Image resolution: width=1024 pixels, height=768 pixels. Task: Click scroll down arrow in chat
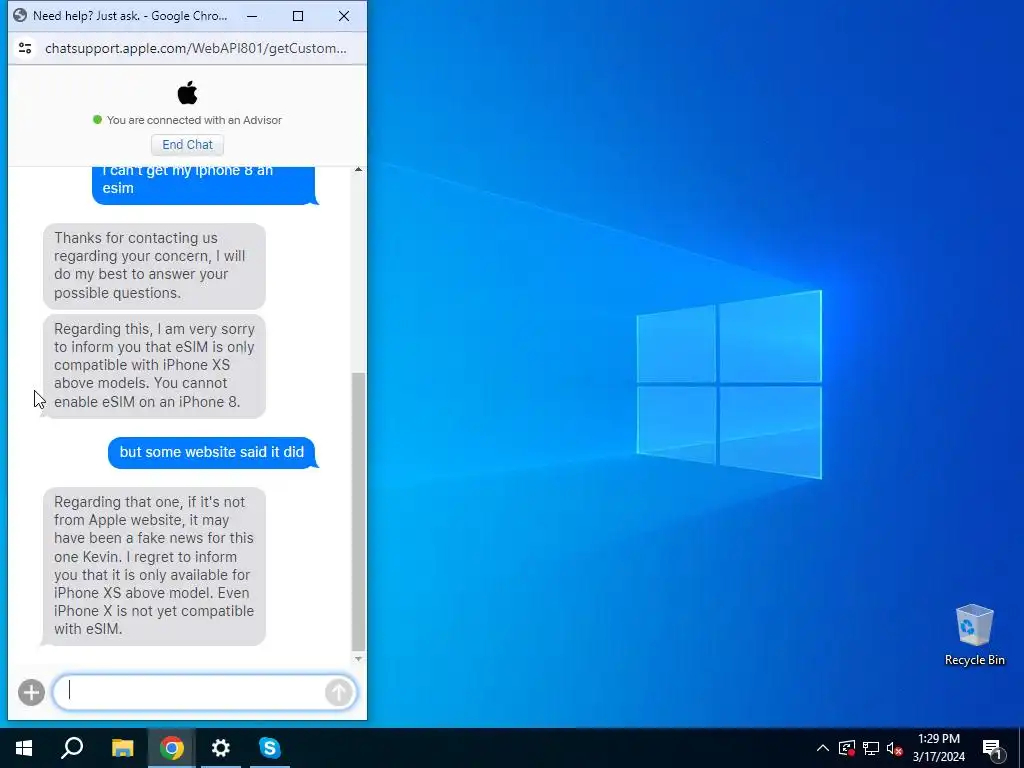pos(358,658)
